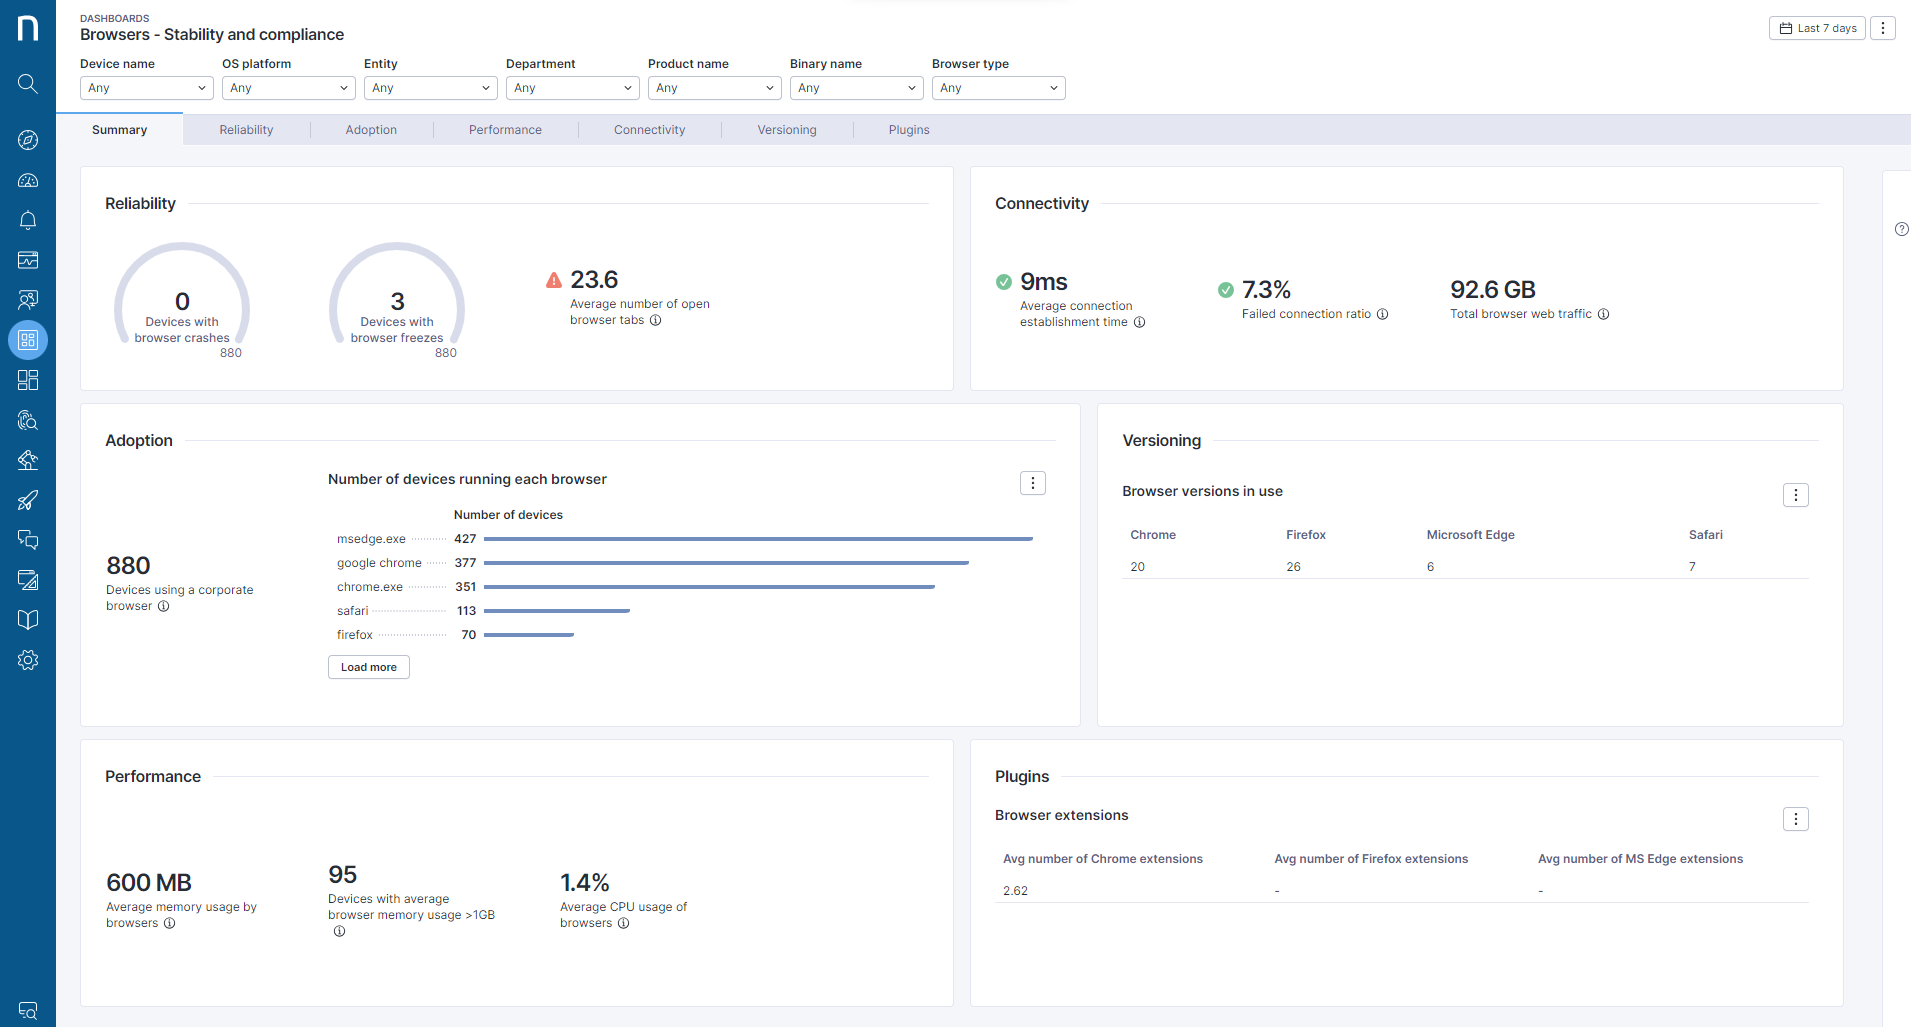Open the speedometer gauge icon in the sidebar
The image size is (1911, 1027).
pos(28,180)
